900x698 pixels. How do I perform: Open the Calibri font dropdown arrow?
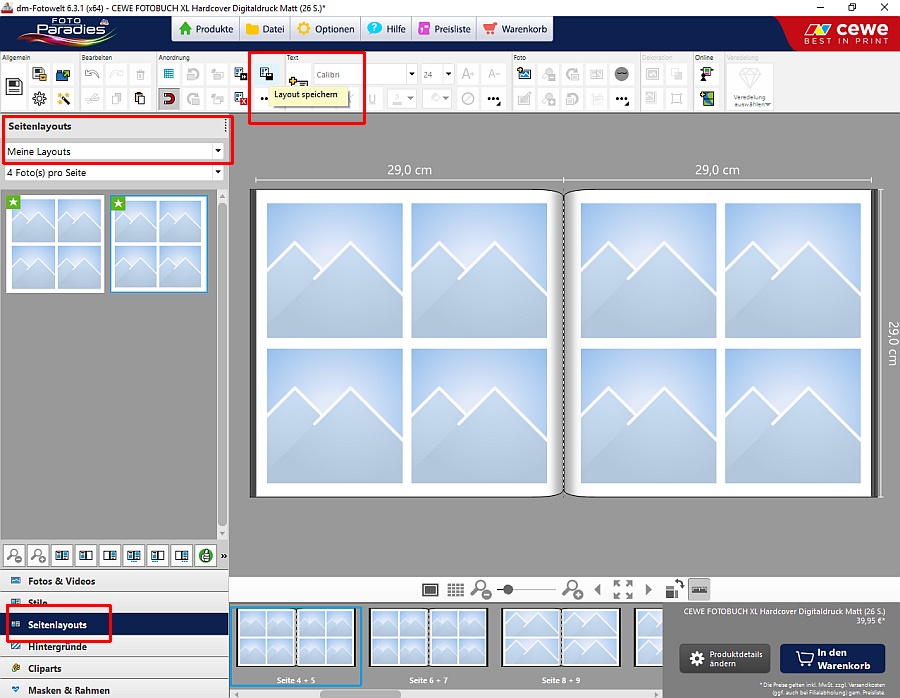pyautogui.click(x=412, y=74)
